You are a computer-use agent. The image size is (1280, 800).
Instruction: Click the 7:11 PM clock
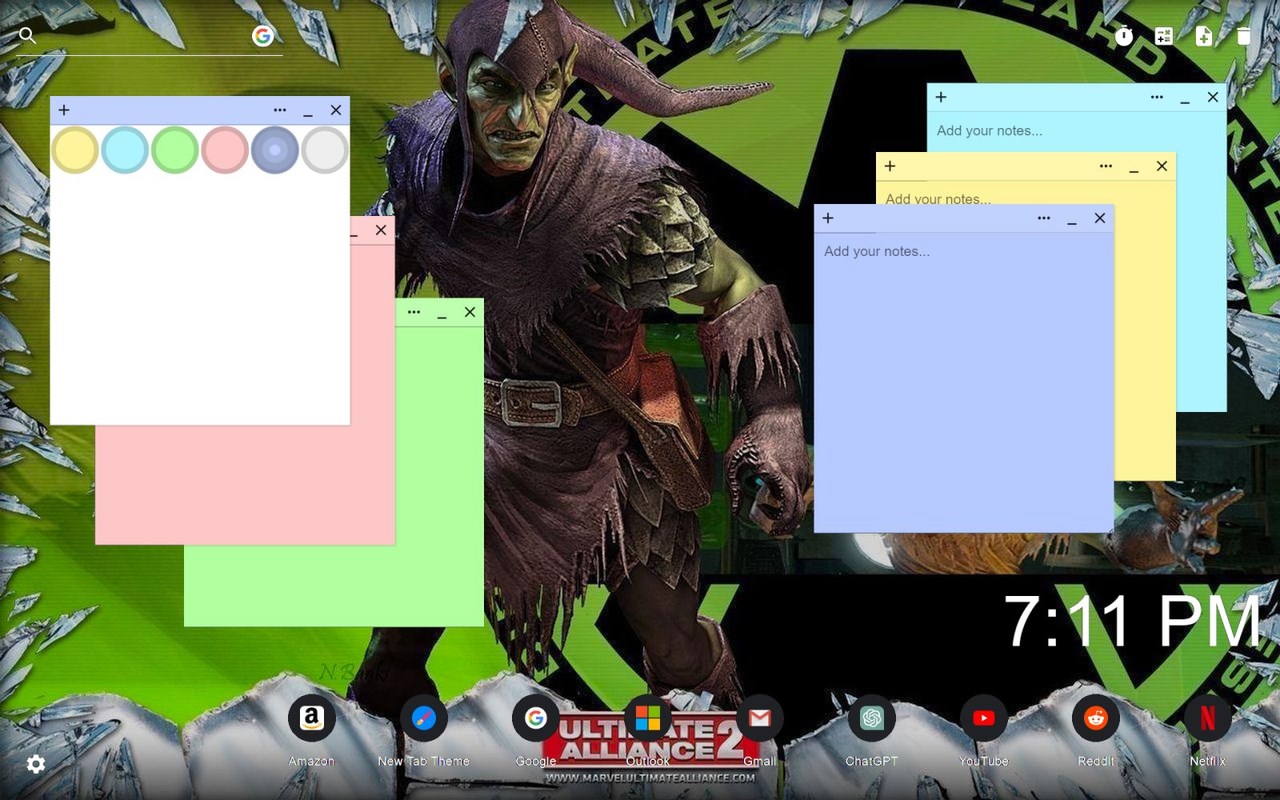point(1133,622)
